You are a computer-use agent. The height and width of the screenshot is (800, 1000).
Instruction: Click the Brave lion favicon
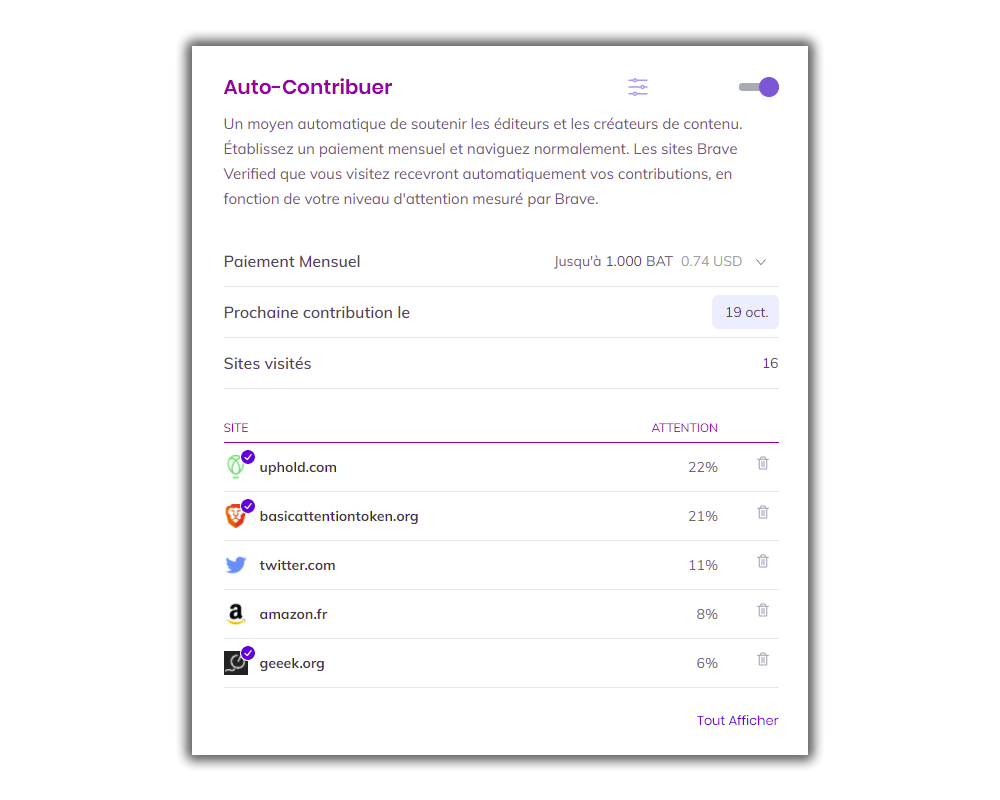coord(235,515)
